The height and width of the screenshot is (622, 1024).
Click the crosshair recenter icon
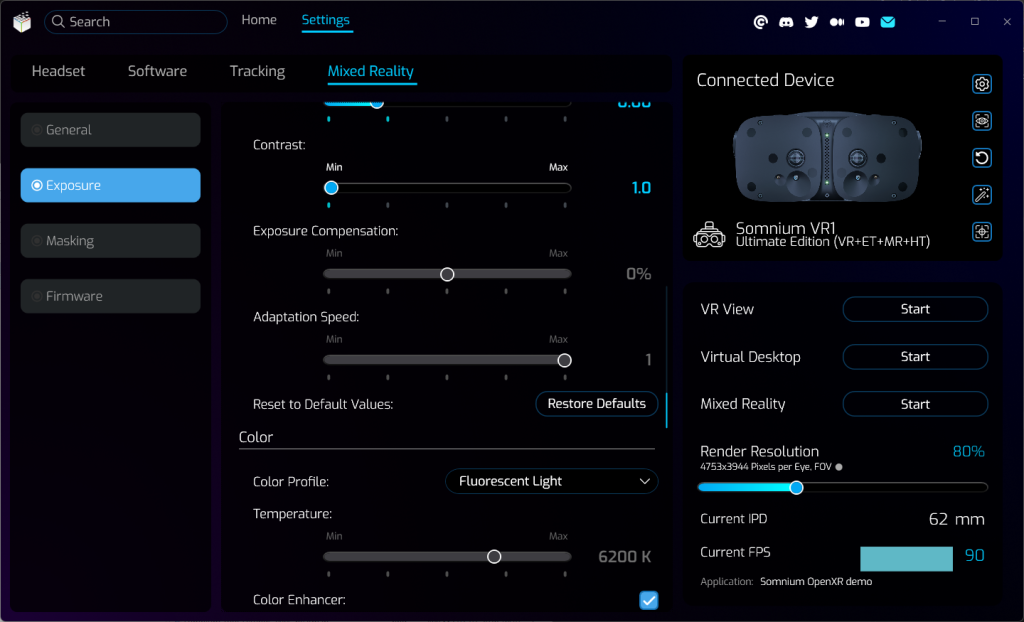[982, 232]
